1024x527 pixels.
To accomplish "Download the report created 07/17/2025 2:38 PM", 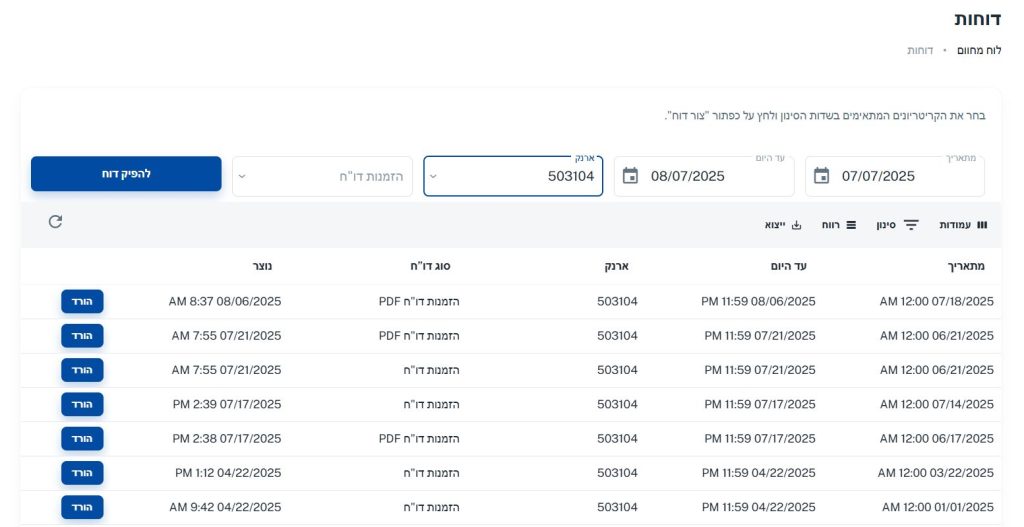I will tap(82, 438).
